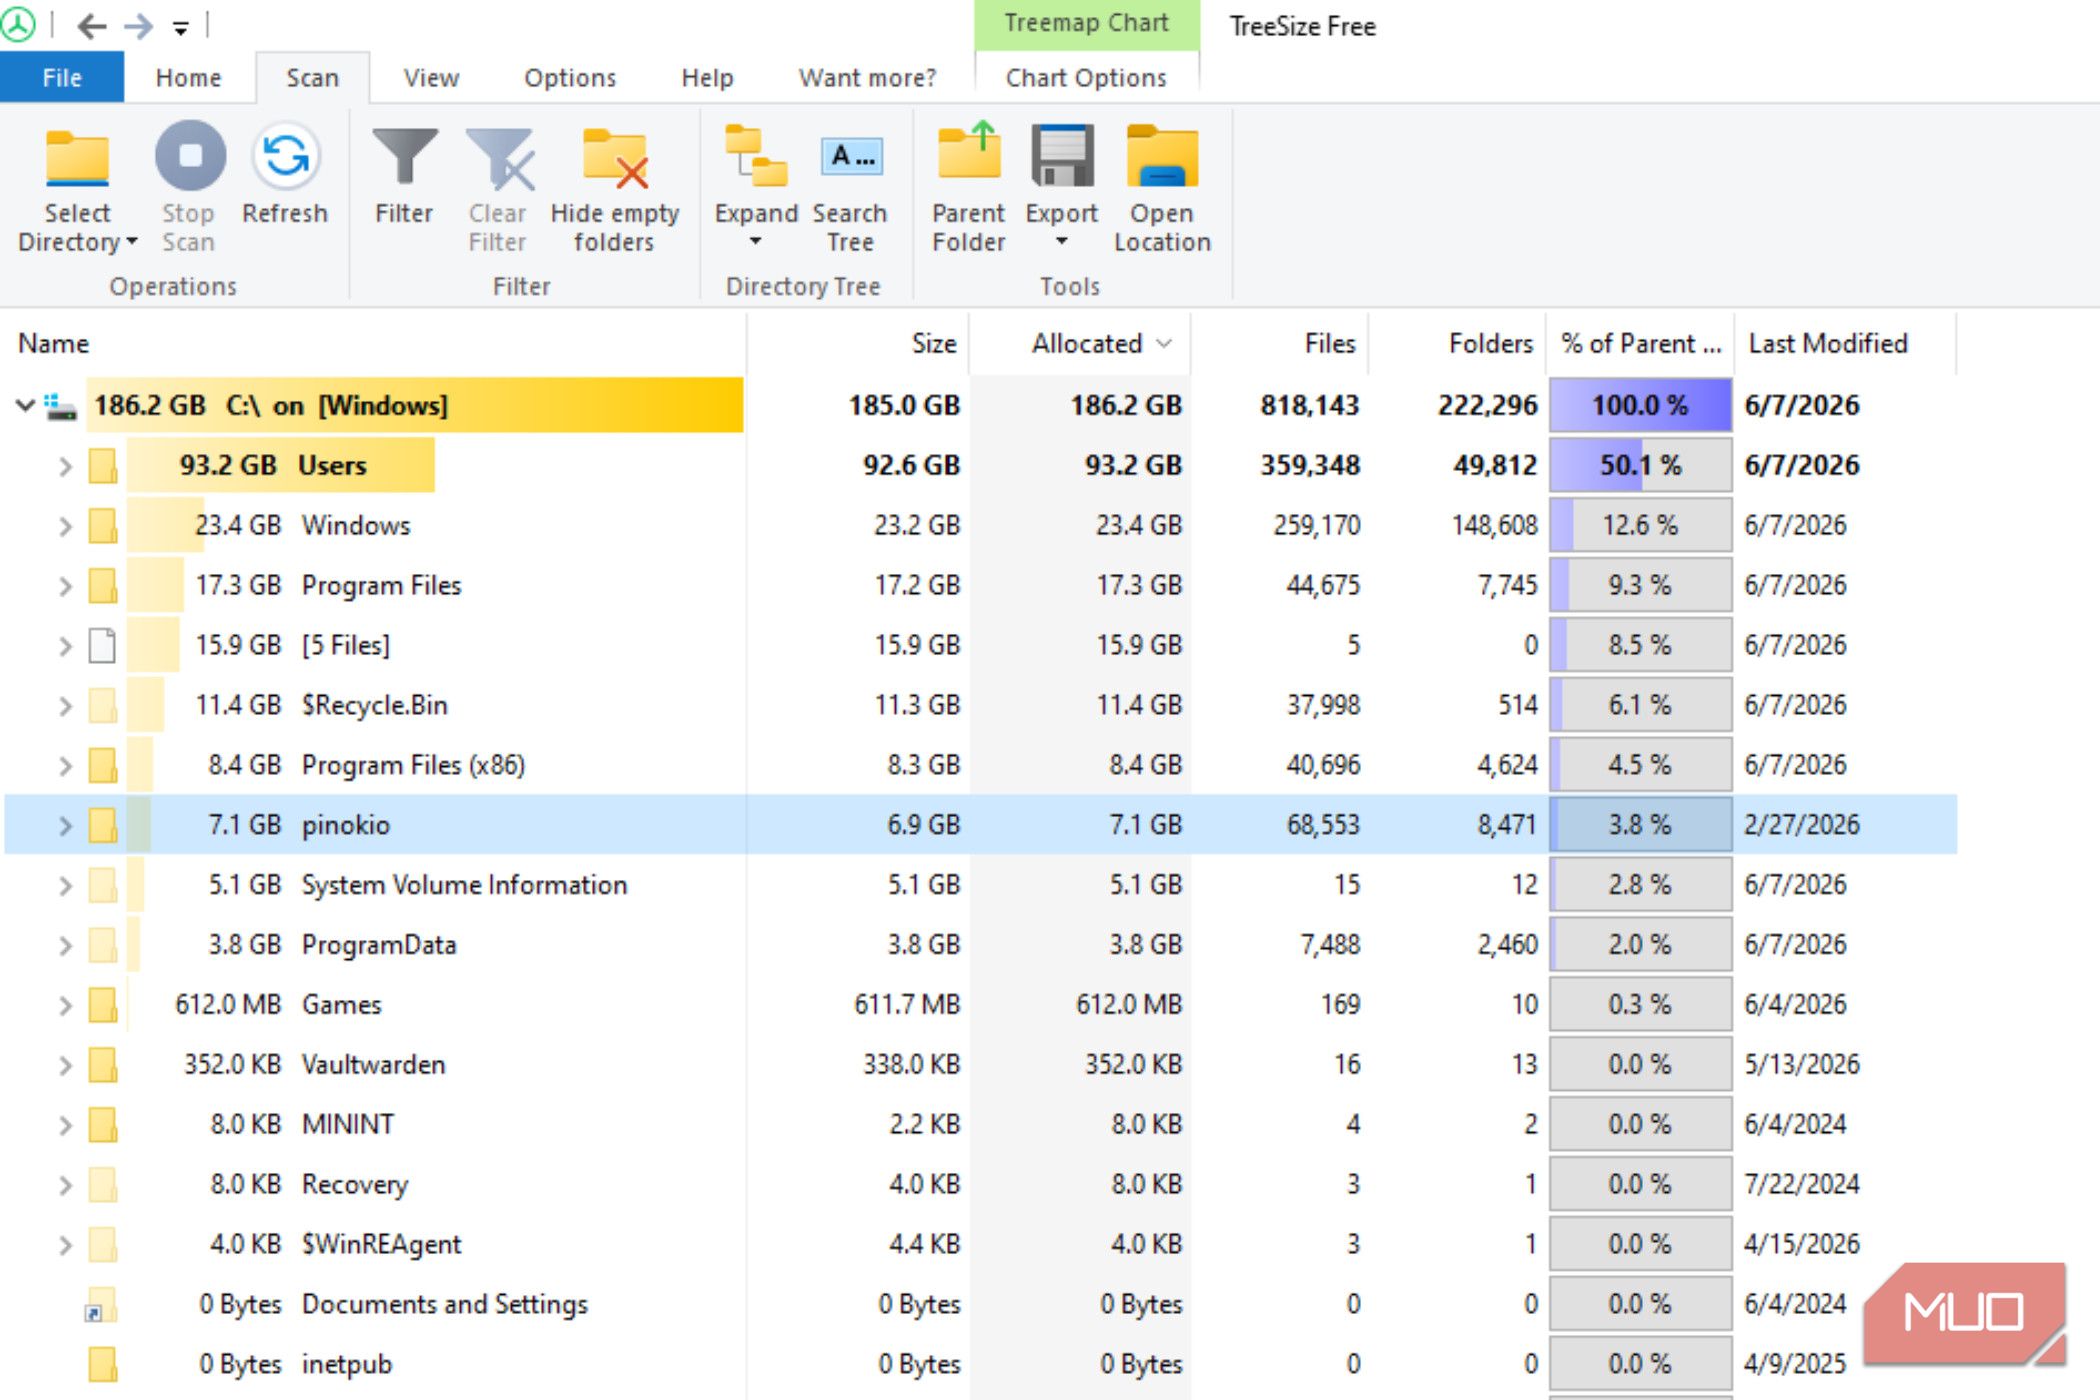Open the File menu
The width and height of the screenshot is (2100, 1400).
pyautogui.click(x=62, y=78)
